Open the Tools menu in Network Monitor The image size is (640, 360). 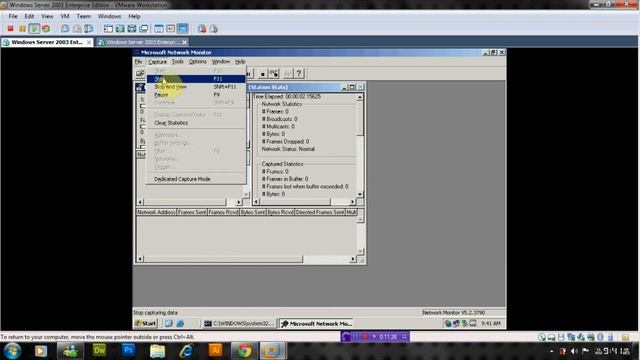tap(178, 62)
